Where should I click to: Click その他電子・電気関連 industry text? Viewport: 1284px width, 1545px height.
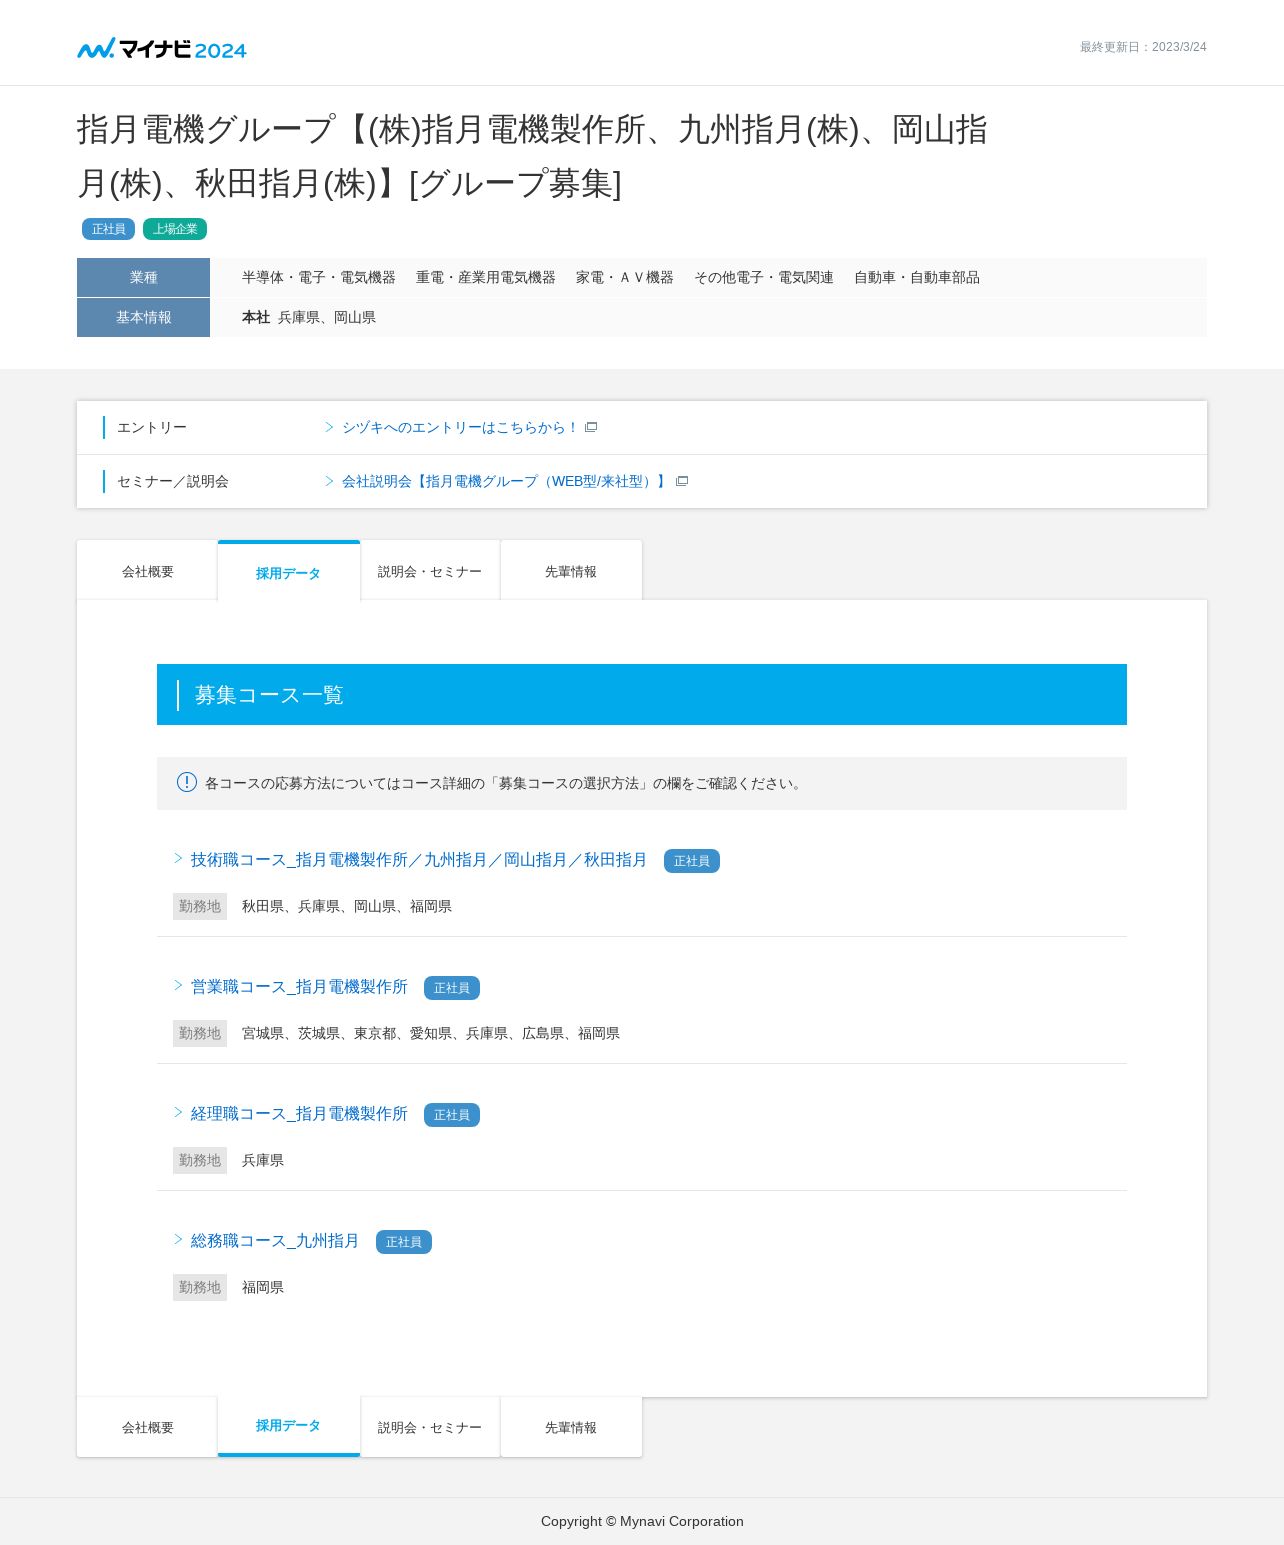[x=764, y=277]
